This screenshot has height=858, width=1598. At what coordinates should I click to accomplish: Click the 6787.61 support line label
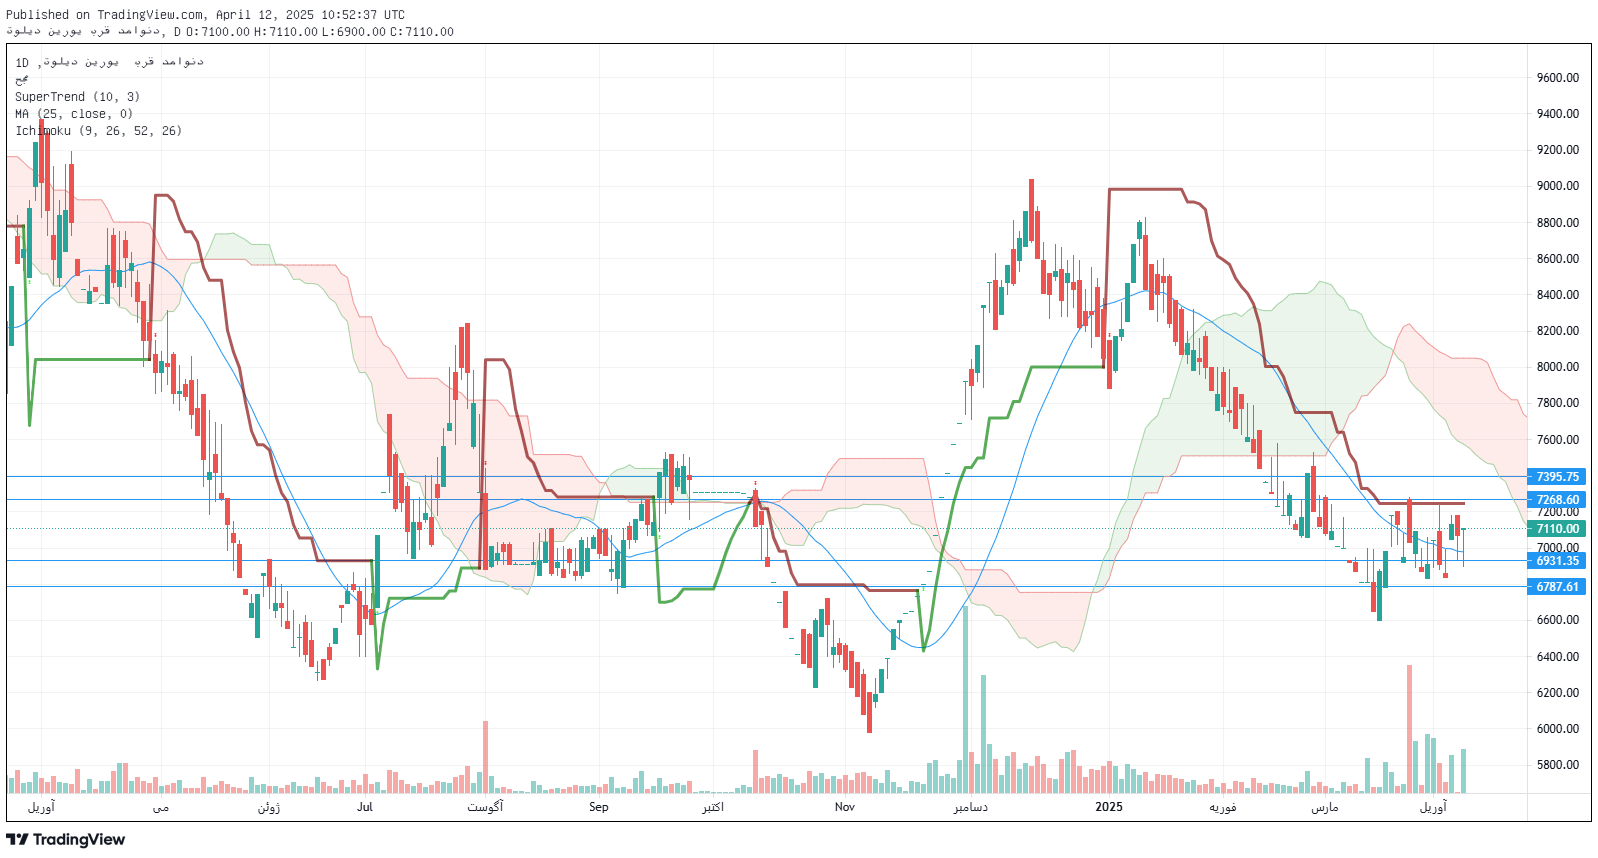[x=1557, y=587]
